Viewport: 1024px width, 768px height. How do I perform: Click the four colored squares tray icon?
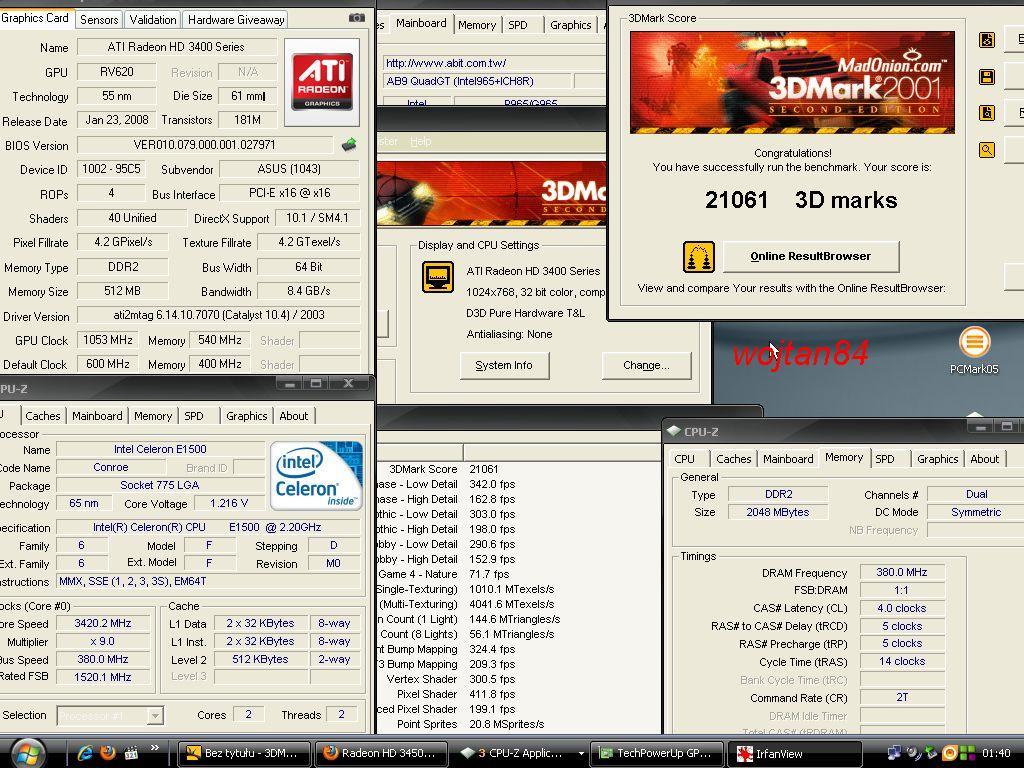click(x=968, y=753)
